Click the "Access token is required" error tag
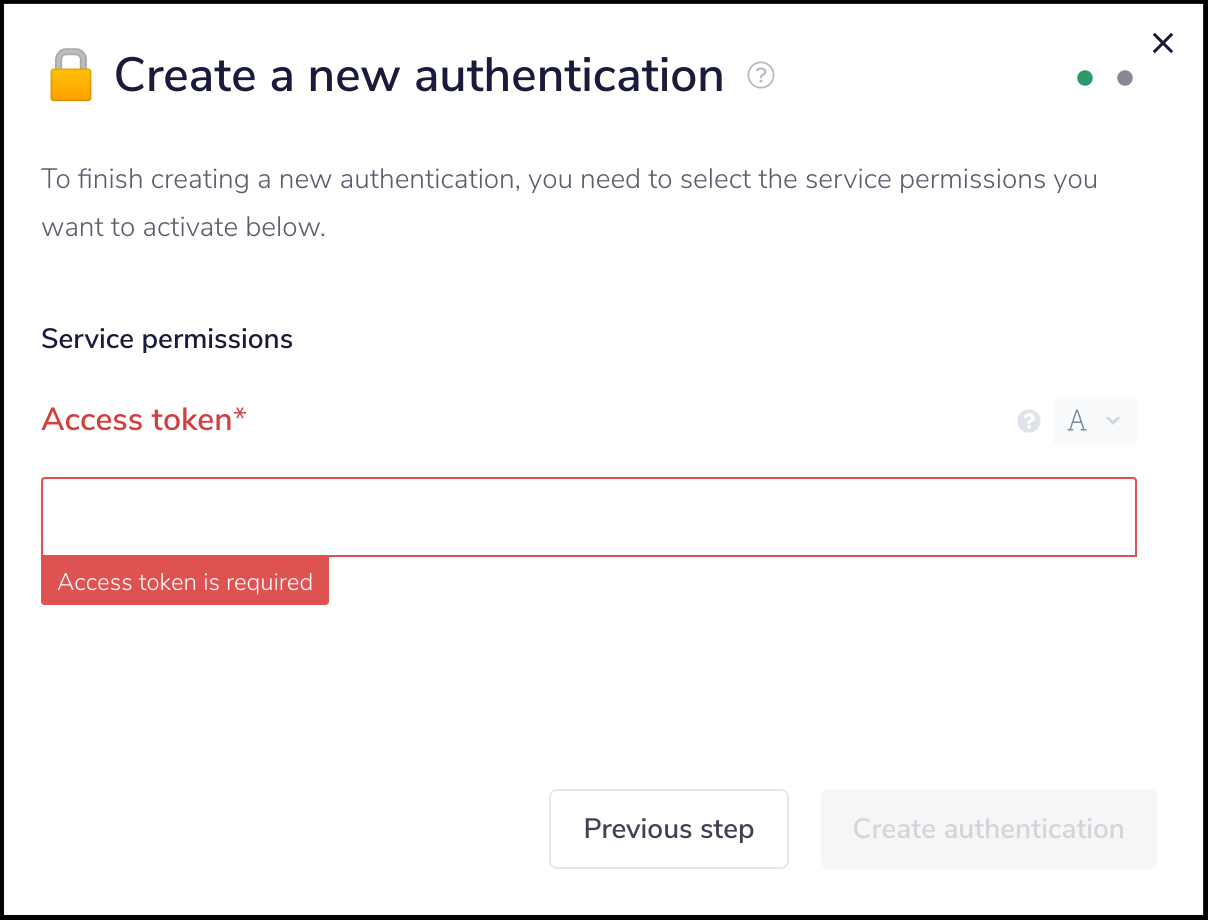The image size is (1208, 920). coord(185,582)
